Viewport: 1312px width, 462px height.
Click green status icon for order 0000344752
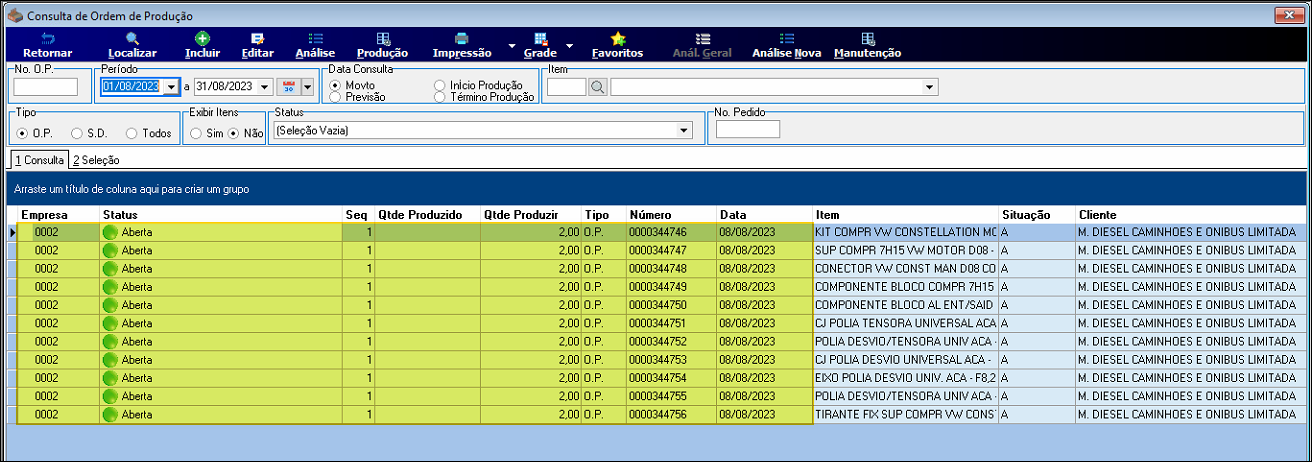(110, 341)
